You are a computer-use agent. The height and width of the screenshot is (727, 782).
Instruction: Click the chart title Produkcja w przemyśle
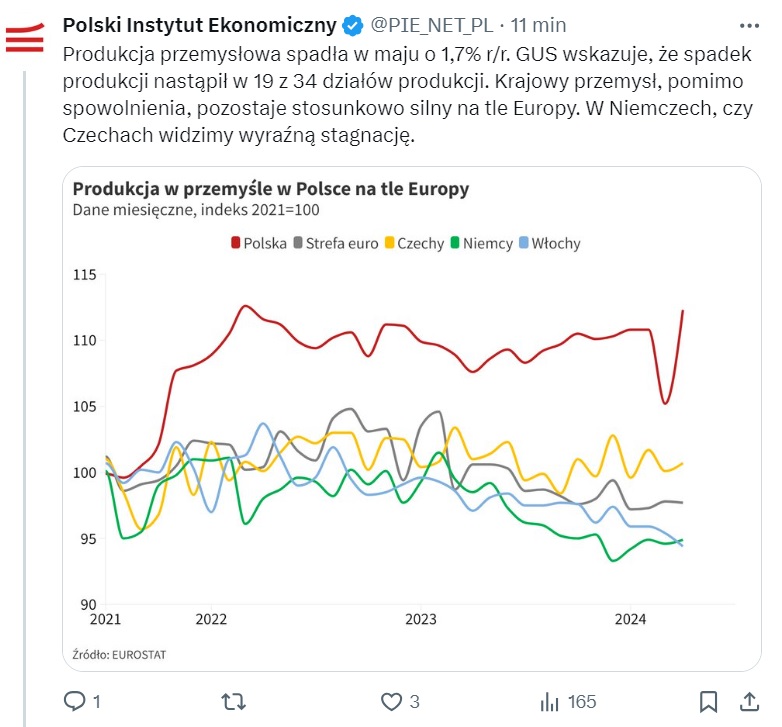point(270,188)
